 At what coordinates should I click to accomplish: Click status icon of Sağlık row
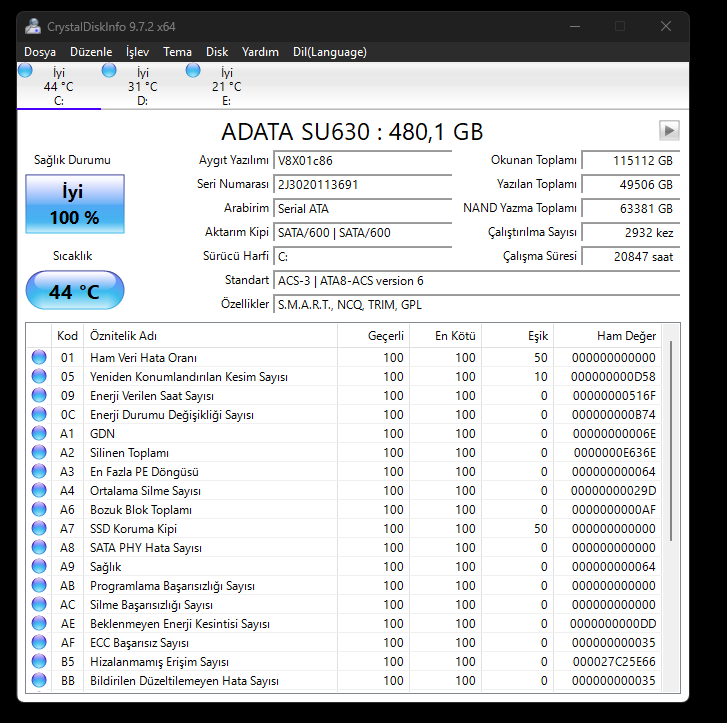tap(39, 566)
